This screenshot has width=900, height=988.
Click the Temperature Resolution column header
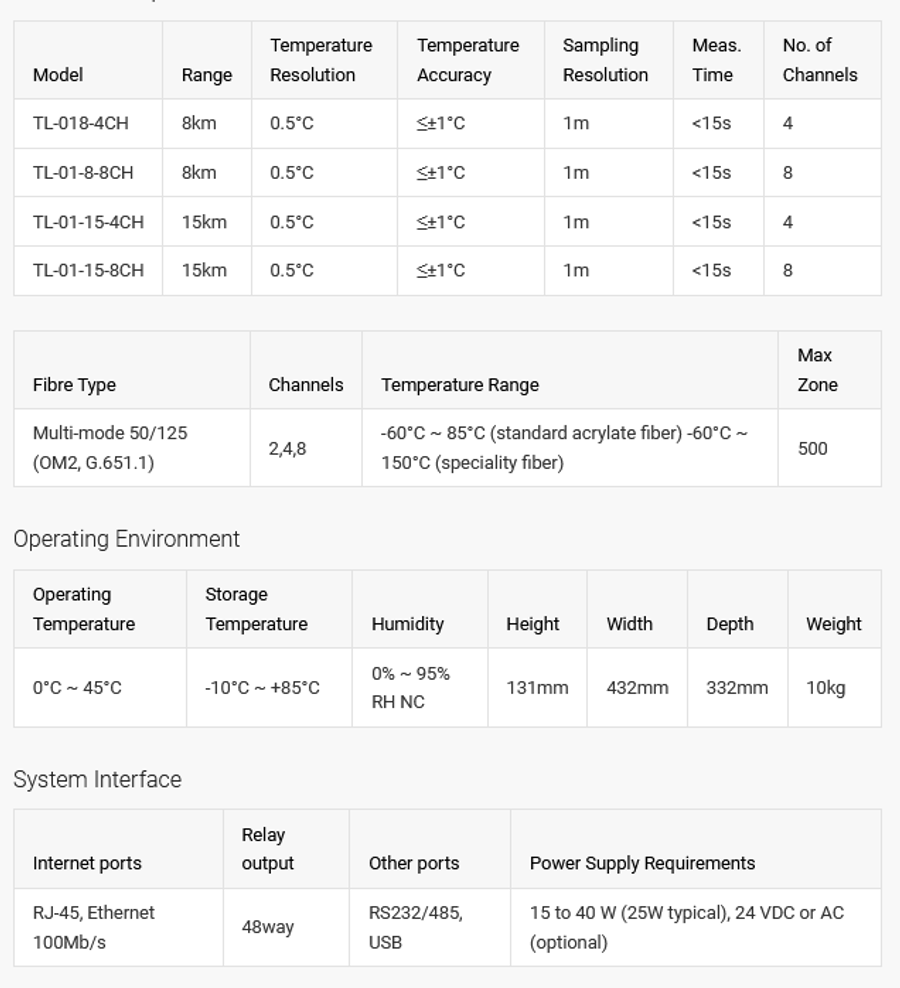pyautogui.click(x=320, y=60)
